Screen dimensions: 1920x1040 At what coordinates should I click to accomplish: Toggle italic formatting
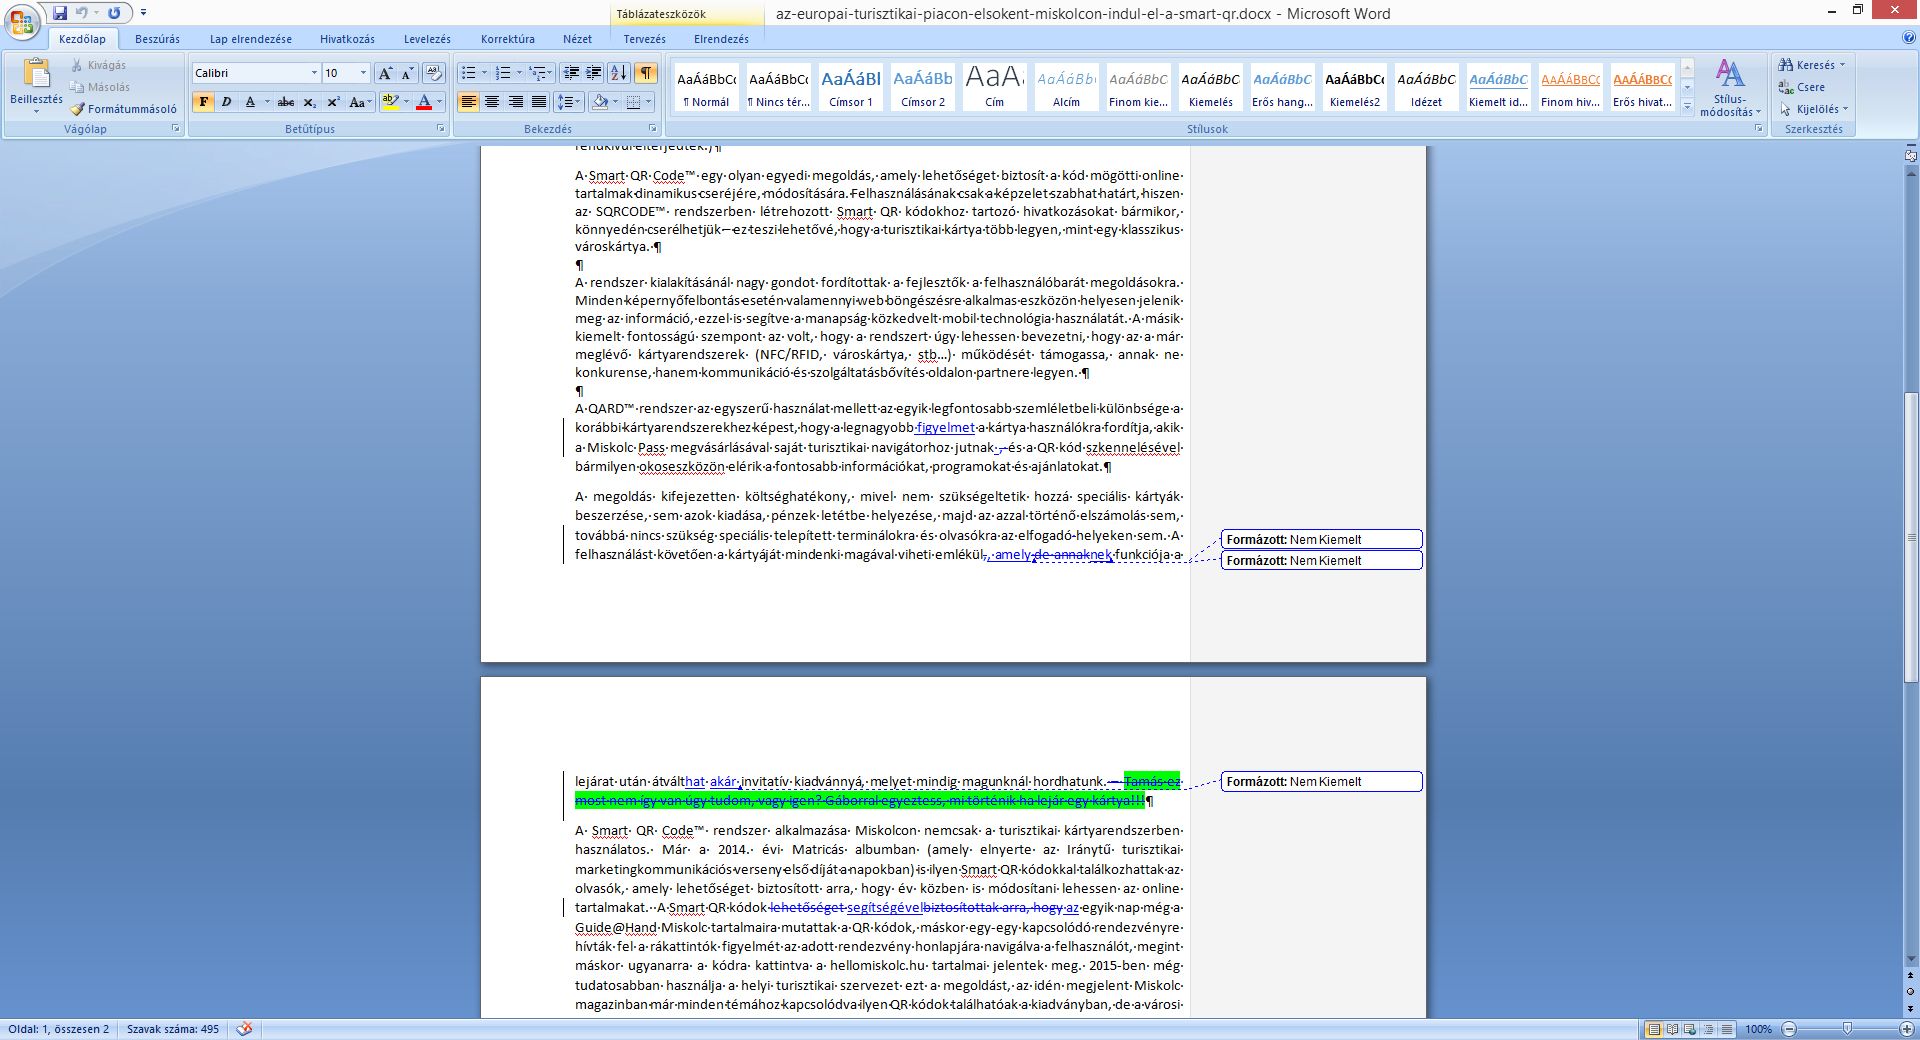pyautogui.click(x=226, y=102)
